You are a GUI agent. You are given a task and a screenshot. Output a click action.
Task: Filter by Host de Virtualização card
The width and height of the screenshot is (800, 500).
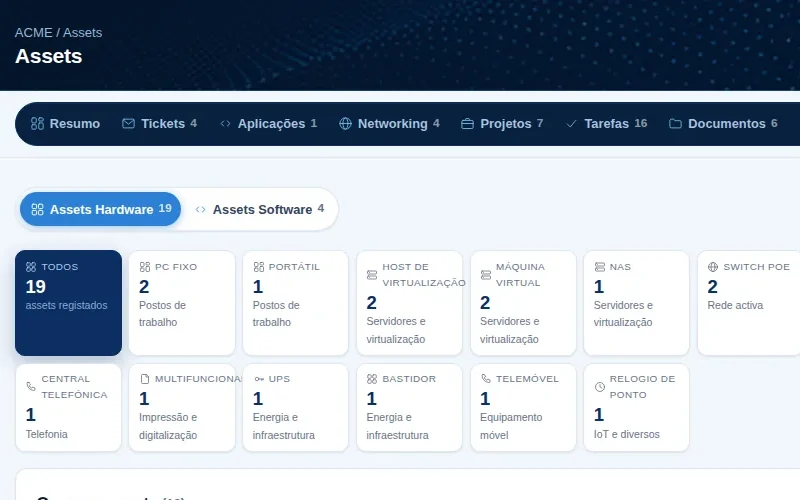click(x=409, y=303)
